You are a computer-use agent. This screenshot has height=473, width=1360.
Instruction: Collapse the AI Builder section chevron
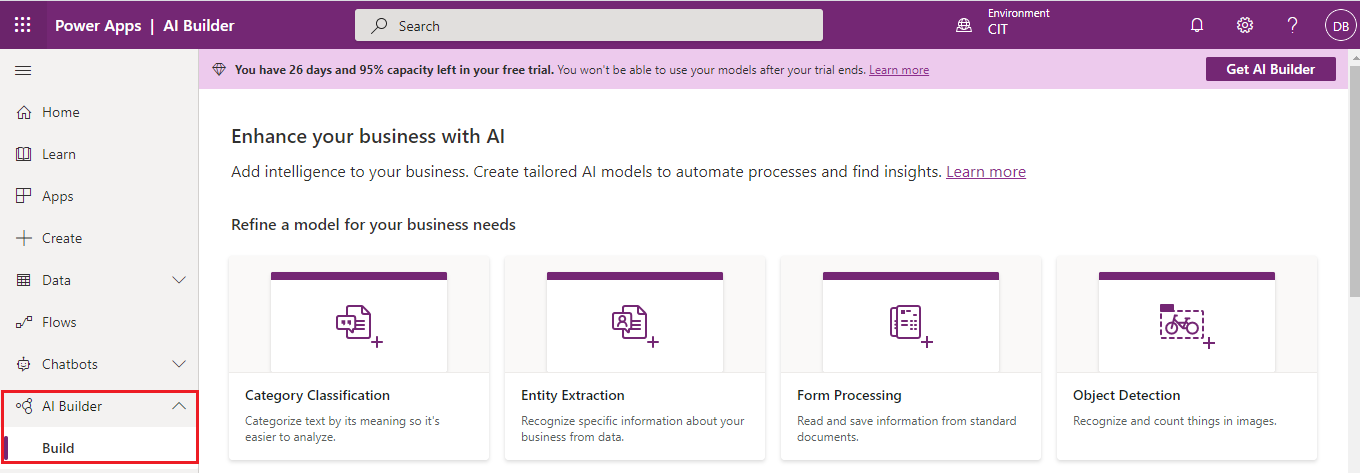pos(180,406)
